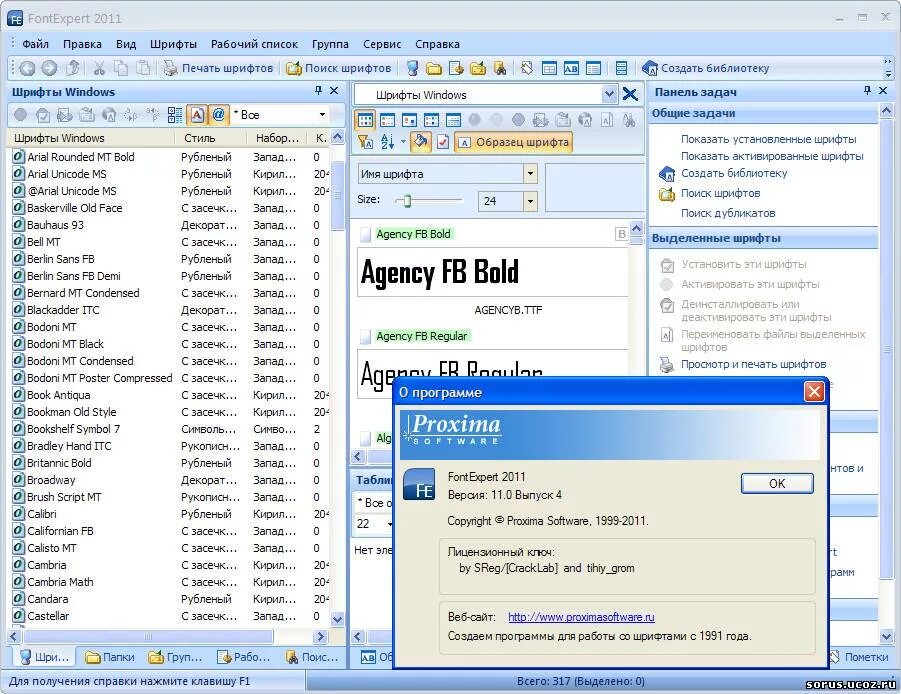The image size is (901, 694).
Task: Click Создать библиотеку toolbar button
Action: pyautogui.click(x=706, y=68)
